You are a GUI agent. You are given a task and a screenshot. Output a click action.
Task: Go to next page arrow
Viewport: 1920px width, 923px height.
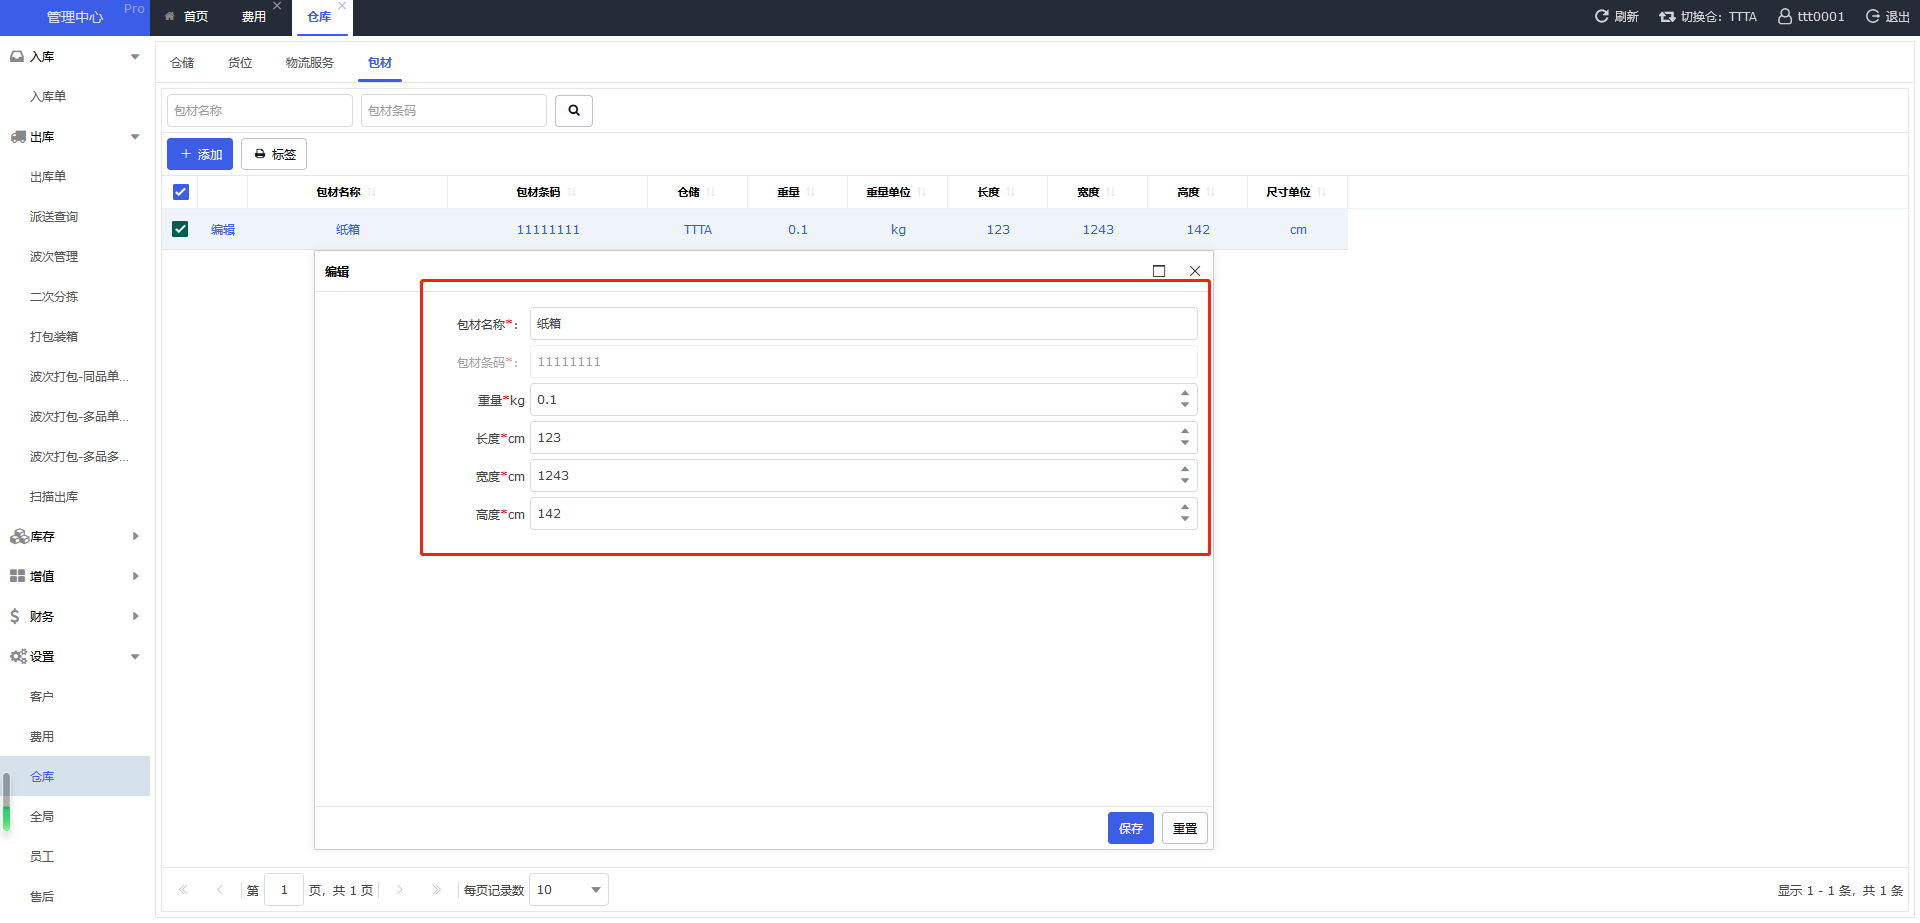point(400,890)
